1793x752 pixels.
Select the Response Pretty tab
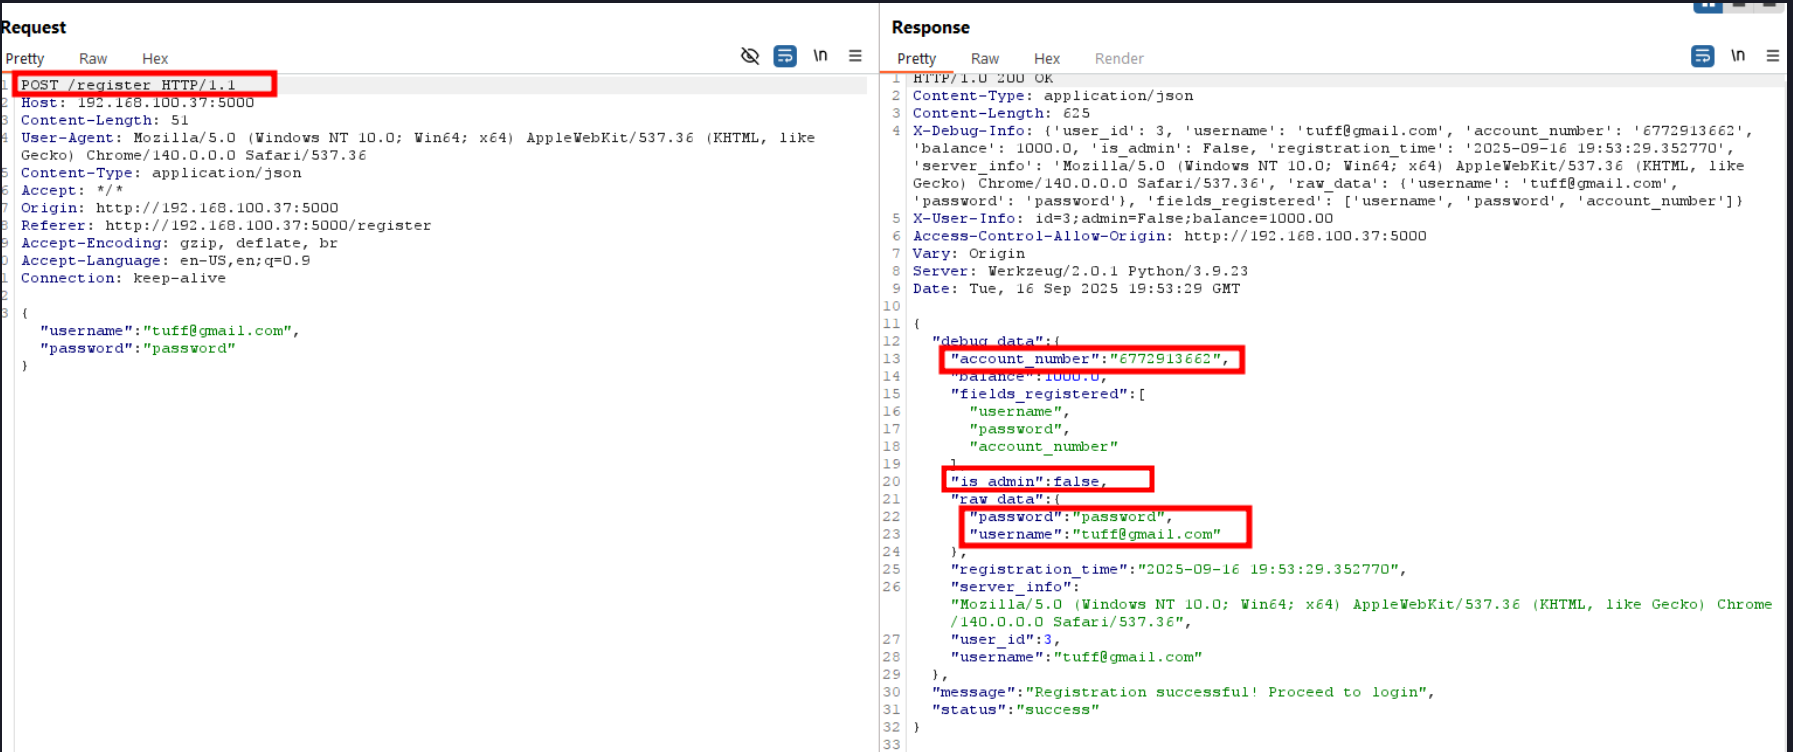click(916, 59)
